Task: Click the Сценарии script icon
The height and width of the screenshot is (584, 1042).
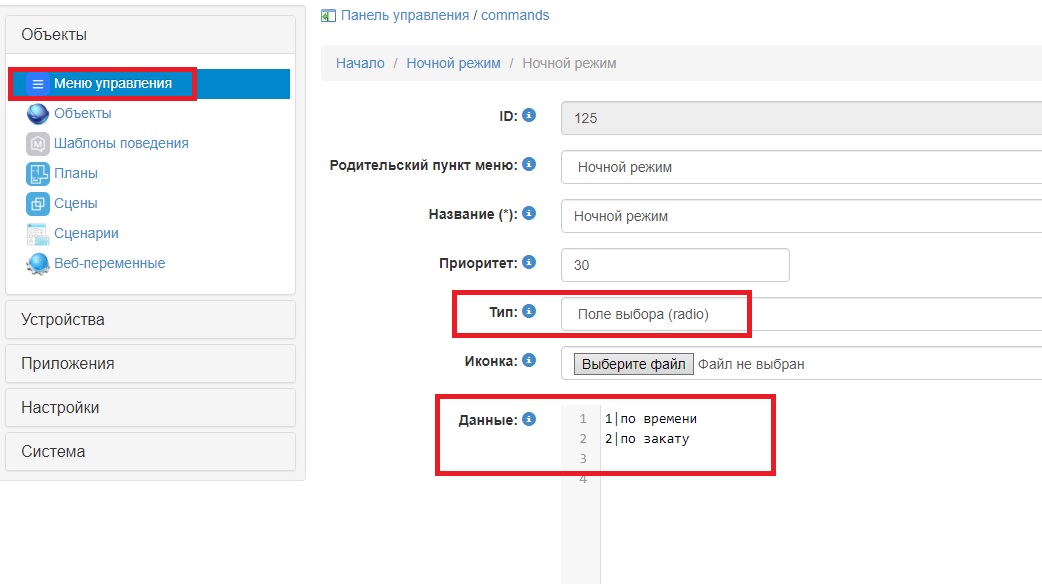Action: pyautogui.click(x=38, y=234)
